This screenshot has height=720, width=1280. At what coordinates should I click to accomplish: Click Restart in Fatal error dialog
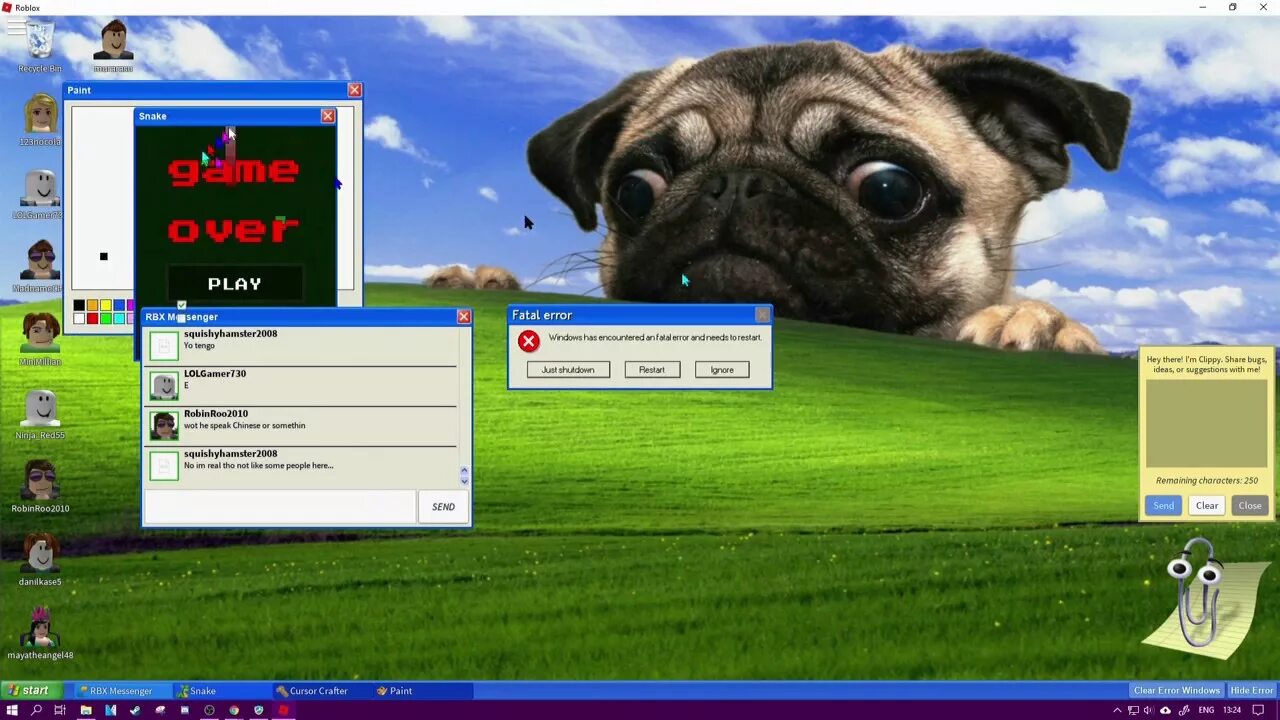coord(652,370)
